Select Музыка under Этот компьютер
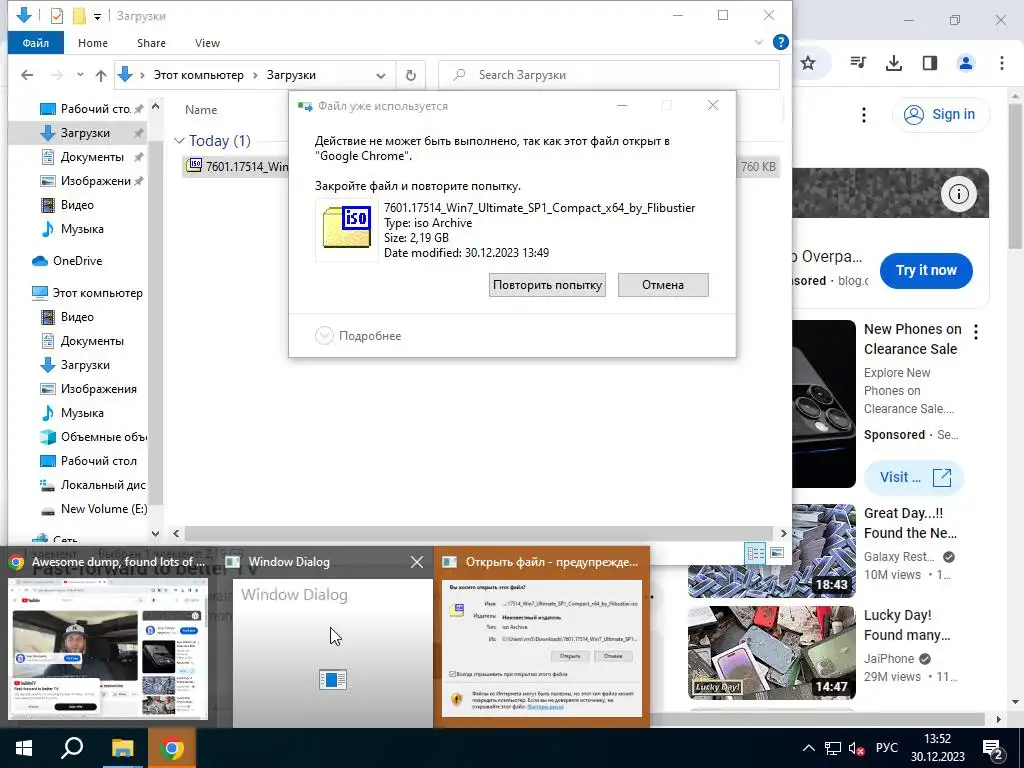Viewport: 1024px width, 768px height. point(73,413)
